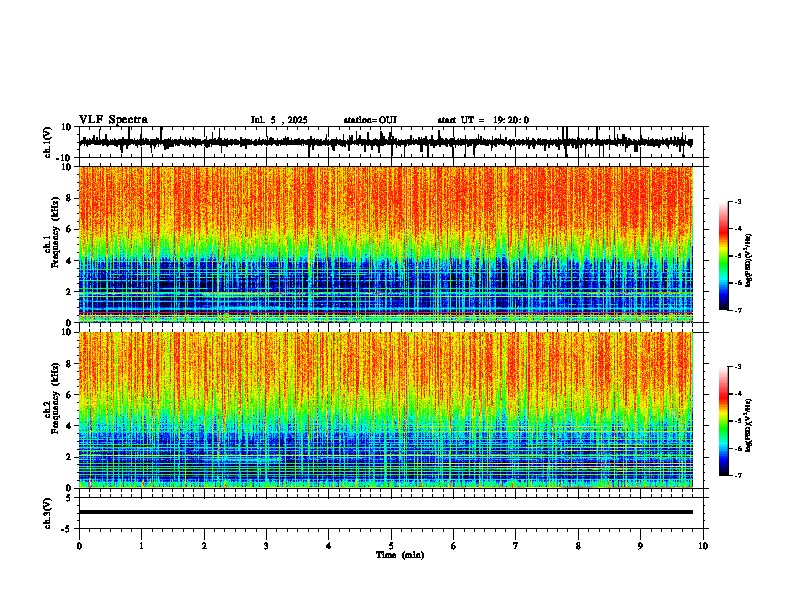Select the ch.1 spectrogram color bar
This screenshot has width=792, height=612.
coord(723,256)
